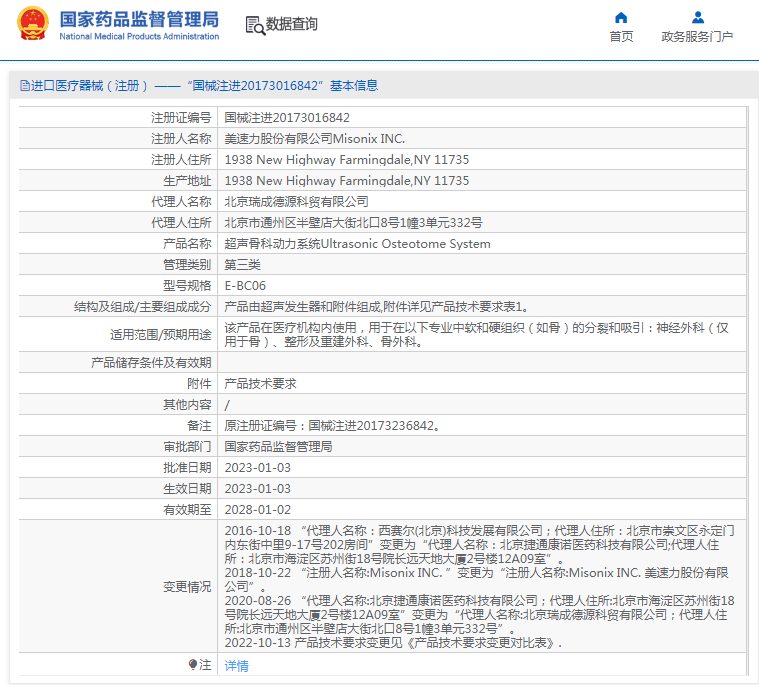
Task: Click the 国家药品监督管理局 site title
Action: 139,19
